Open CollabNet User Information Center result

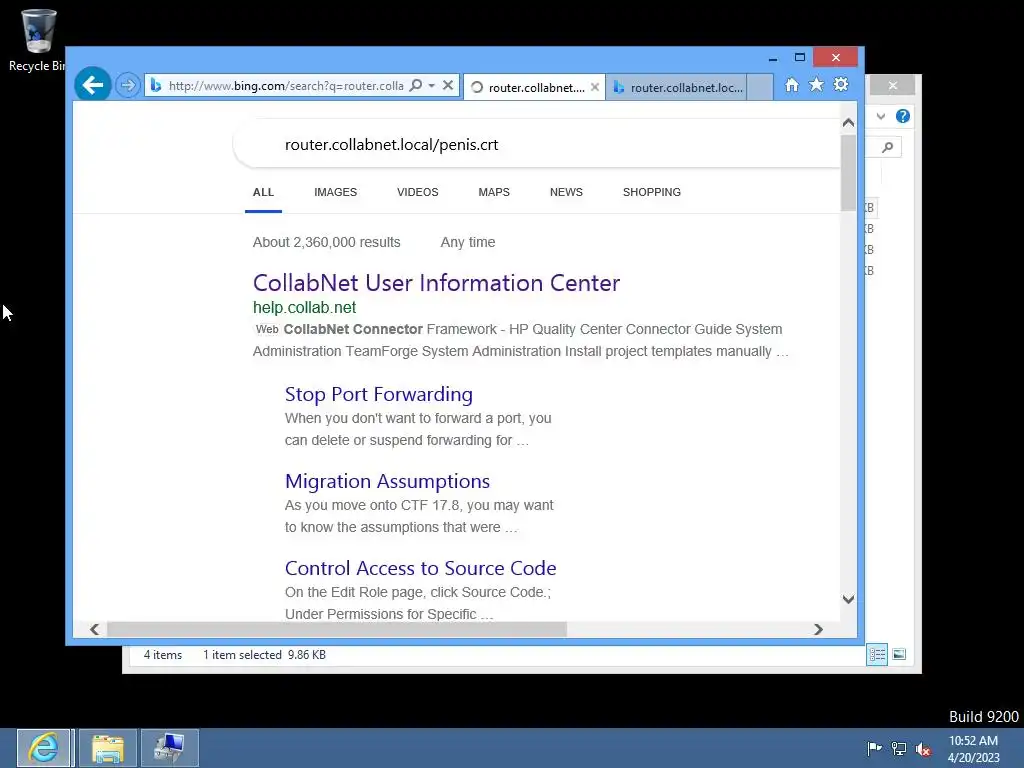pyautogui.click(x=436, y=283)
